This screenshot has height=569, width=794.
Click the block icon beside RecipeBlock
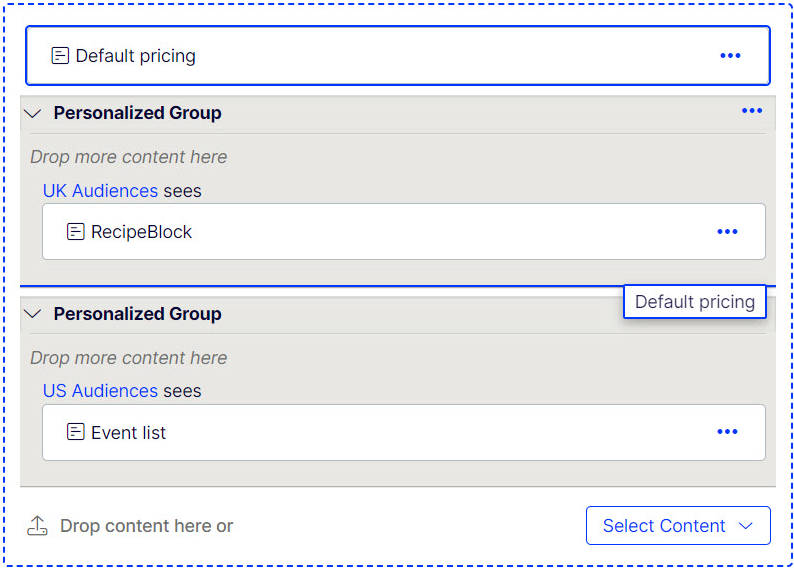pyautogui.click(x=75, y=232)
